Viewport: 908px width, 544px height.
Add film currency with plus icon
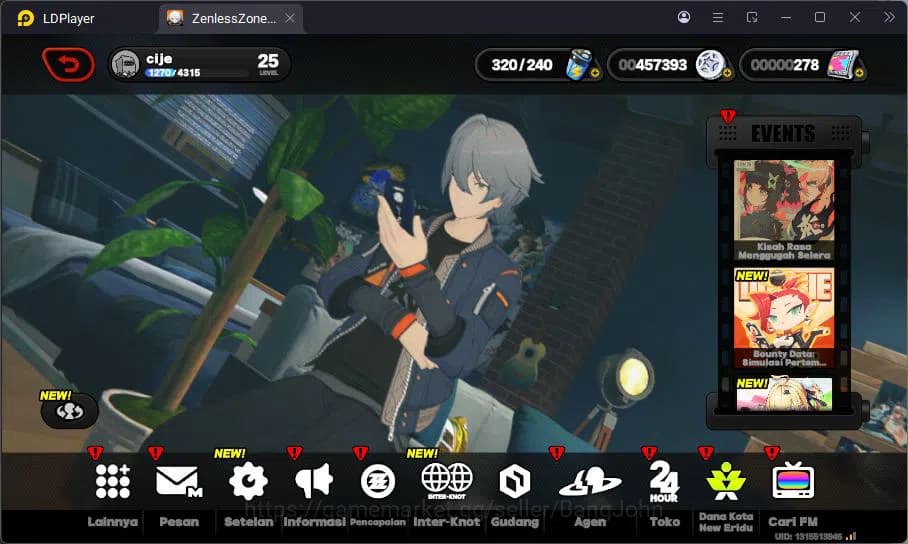(859, 73)
